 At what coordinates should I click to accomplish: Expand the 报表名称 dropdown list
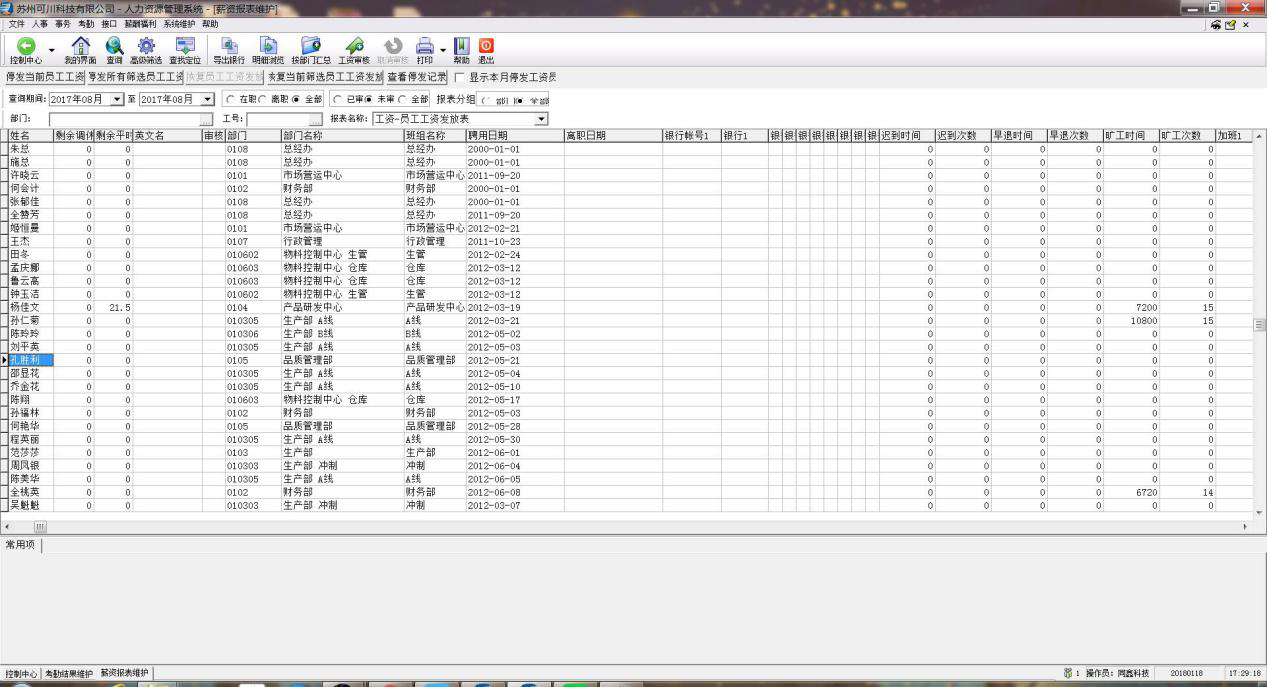[541, 119]
